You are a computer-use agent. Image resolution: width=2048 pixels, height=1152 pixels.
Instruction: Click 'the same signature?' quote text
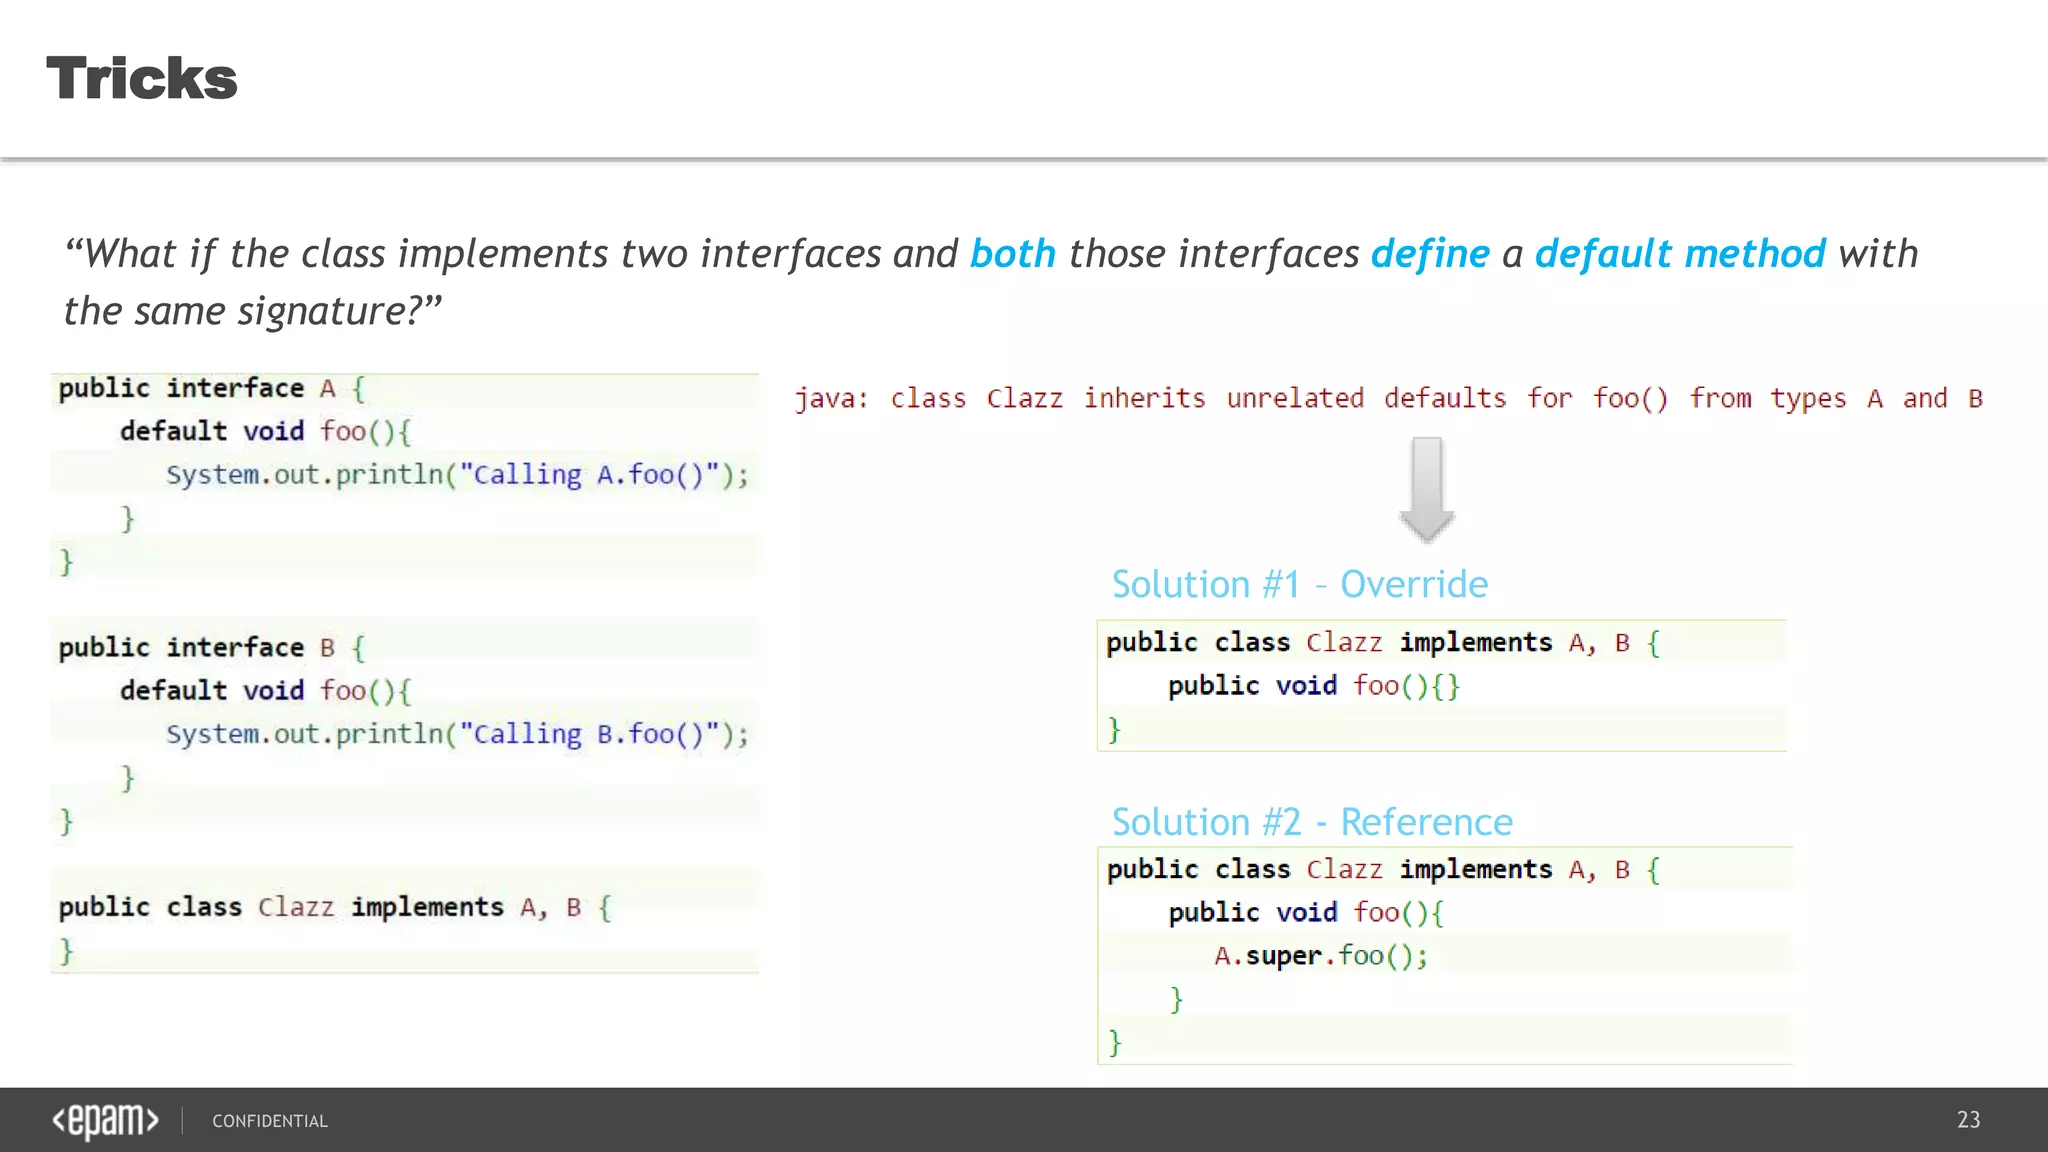tap(252, 311)
